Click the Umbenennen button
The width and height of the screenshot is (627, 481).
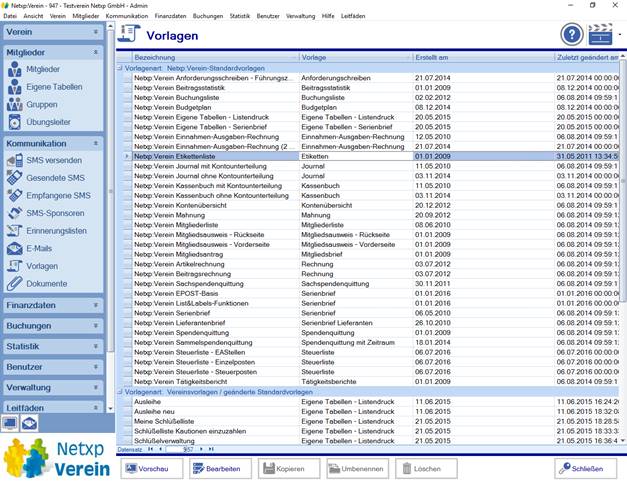(x=358, y=469)
